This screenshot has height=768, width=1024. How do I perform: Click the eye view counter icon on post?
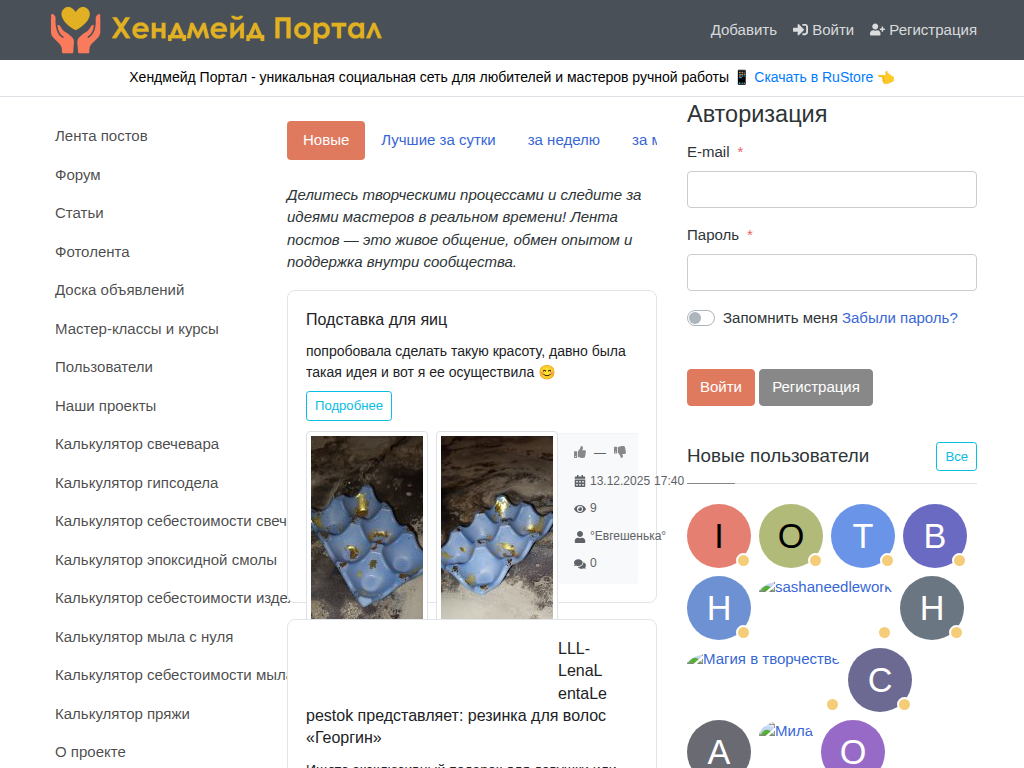pos(579,508)
